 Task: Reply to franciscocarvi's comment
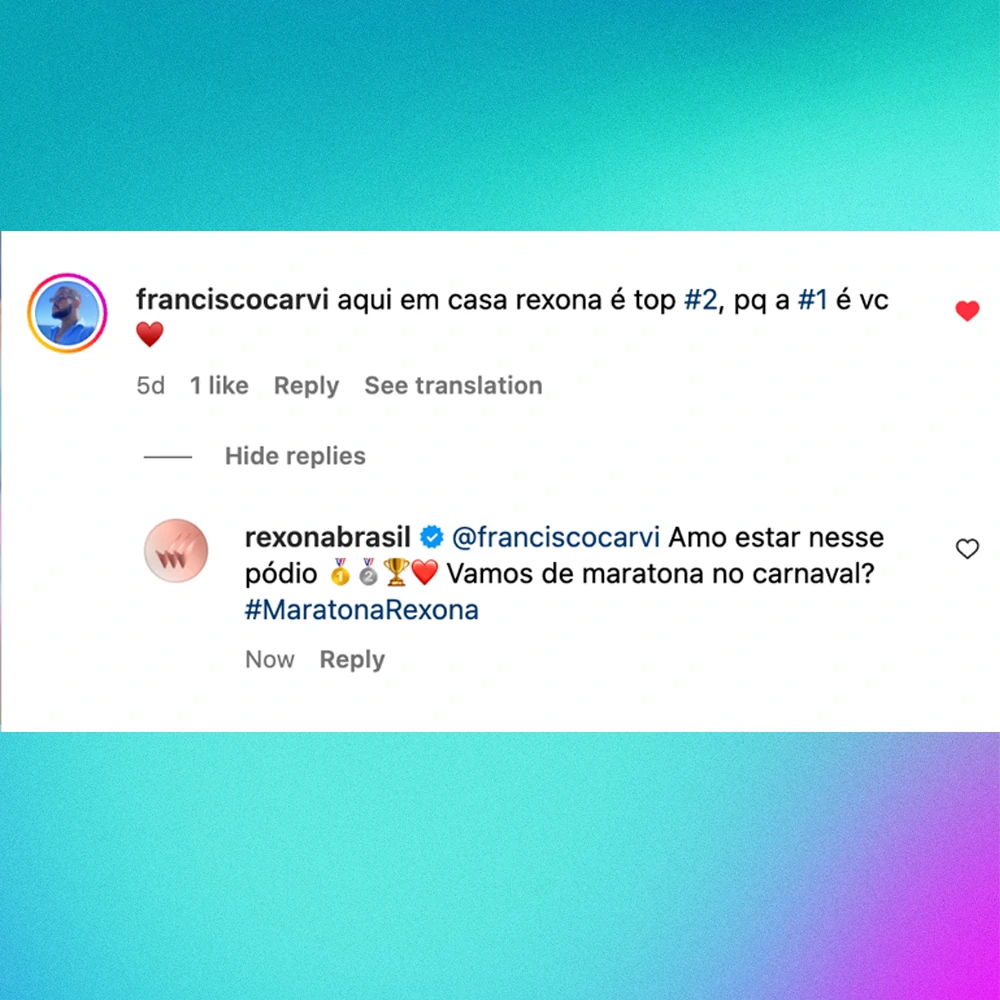(306, 385)
